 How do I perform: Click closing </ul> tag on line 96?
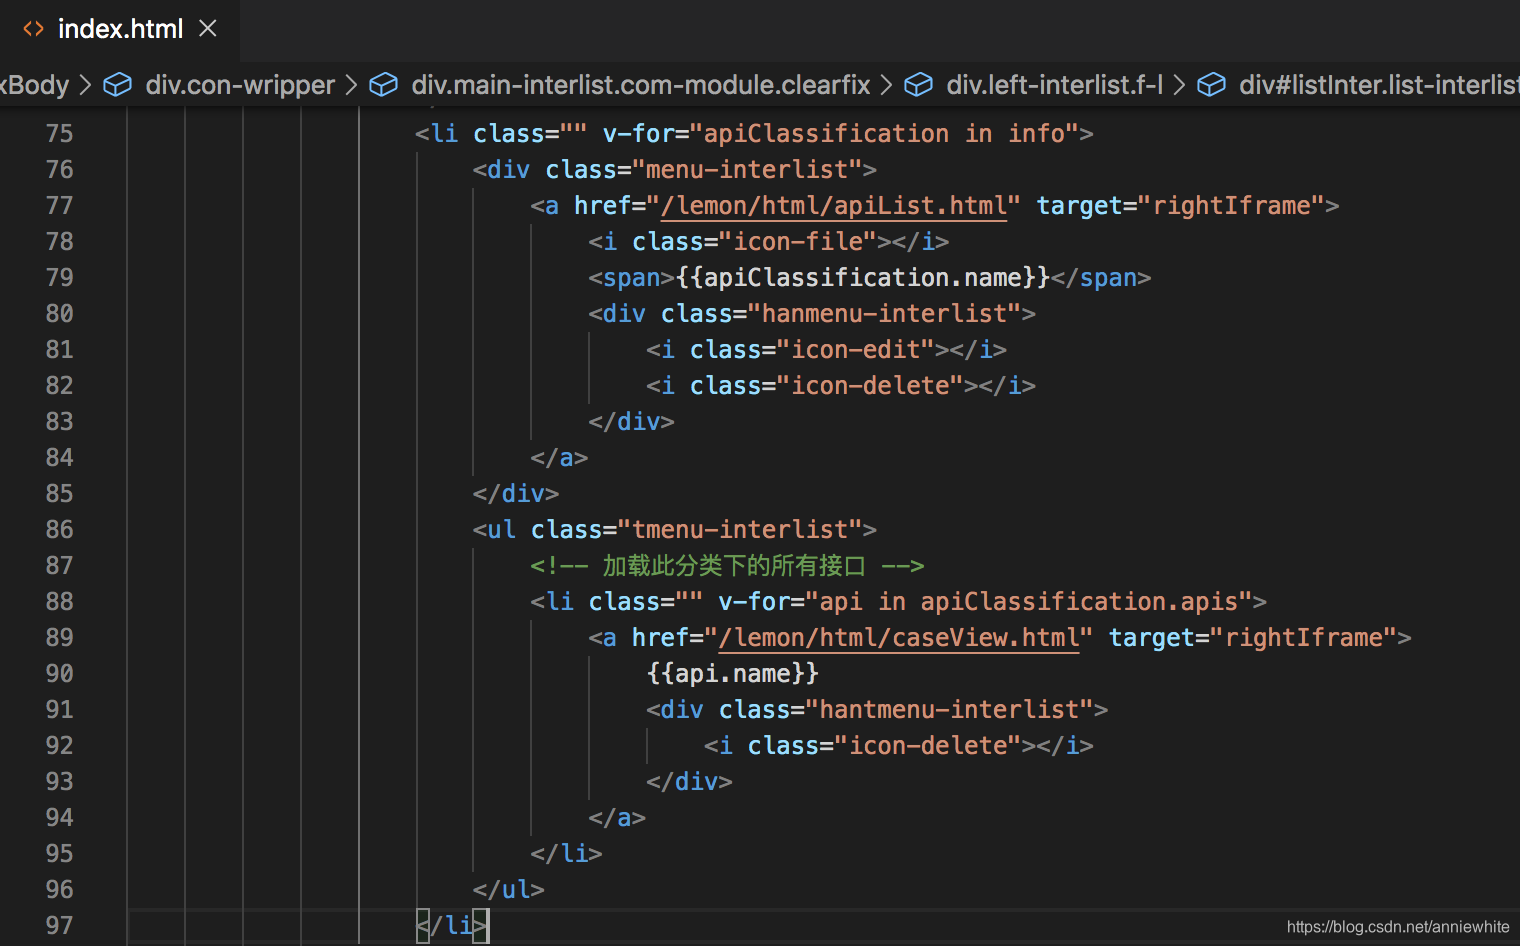tap(509, 890)
